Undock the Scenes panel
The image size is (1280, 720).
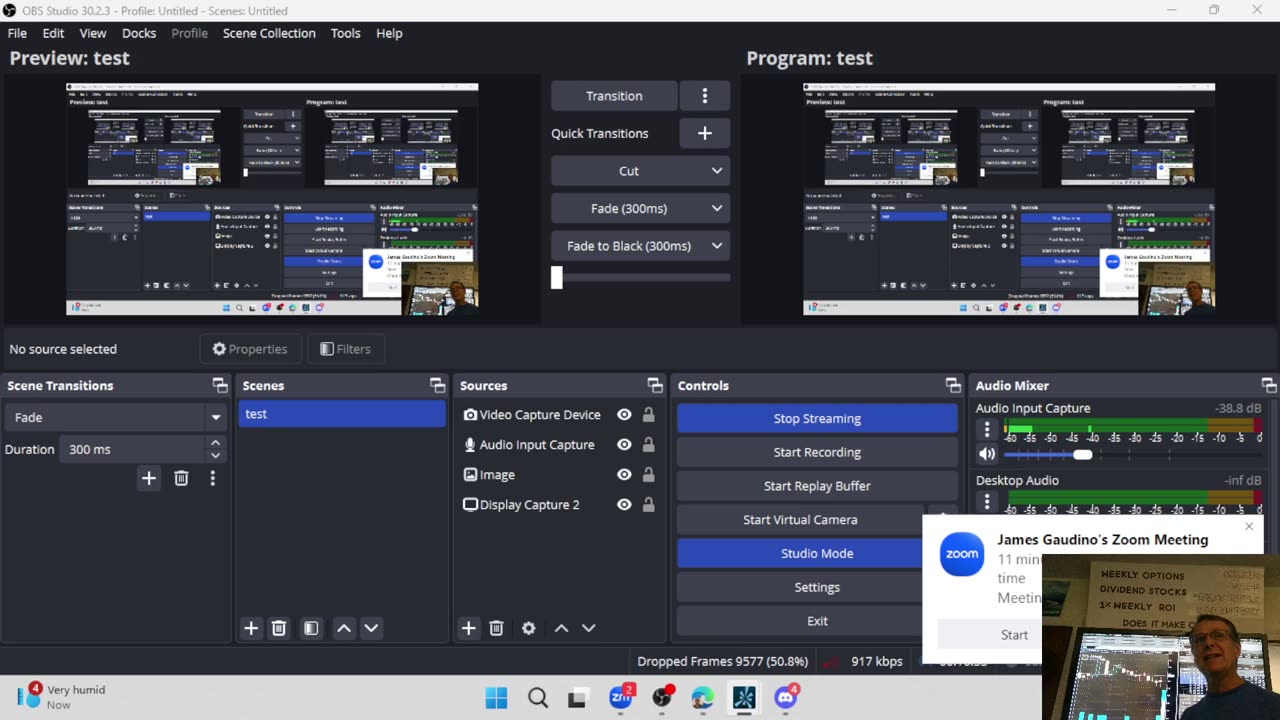tap(437, 385)
